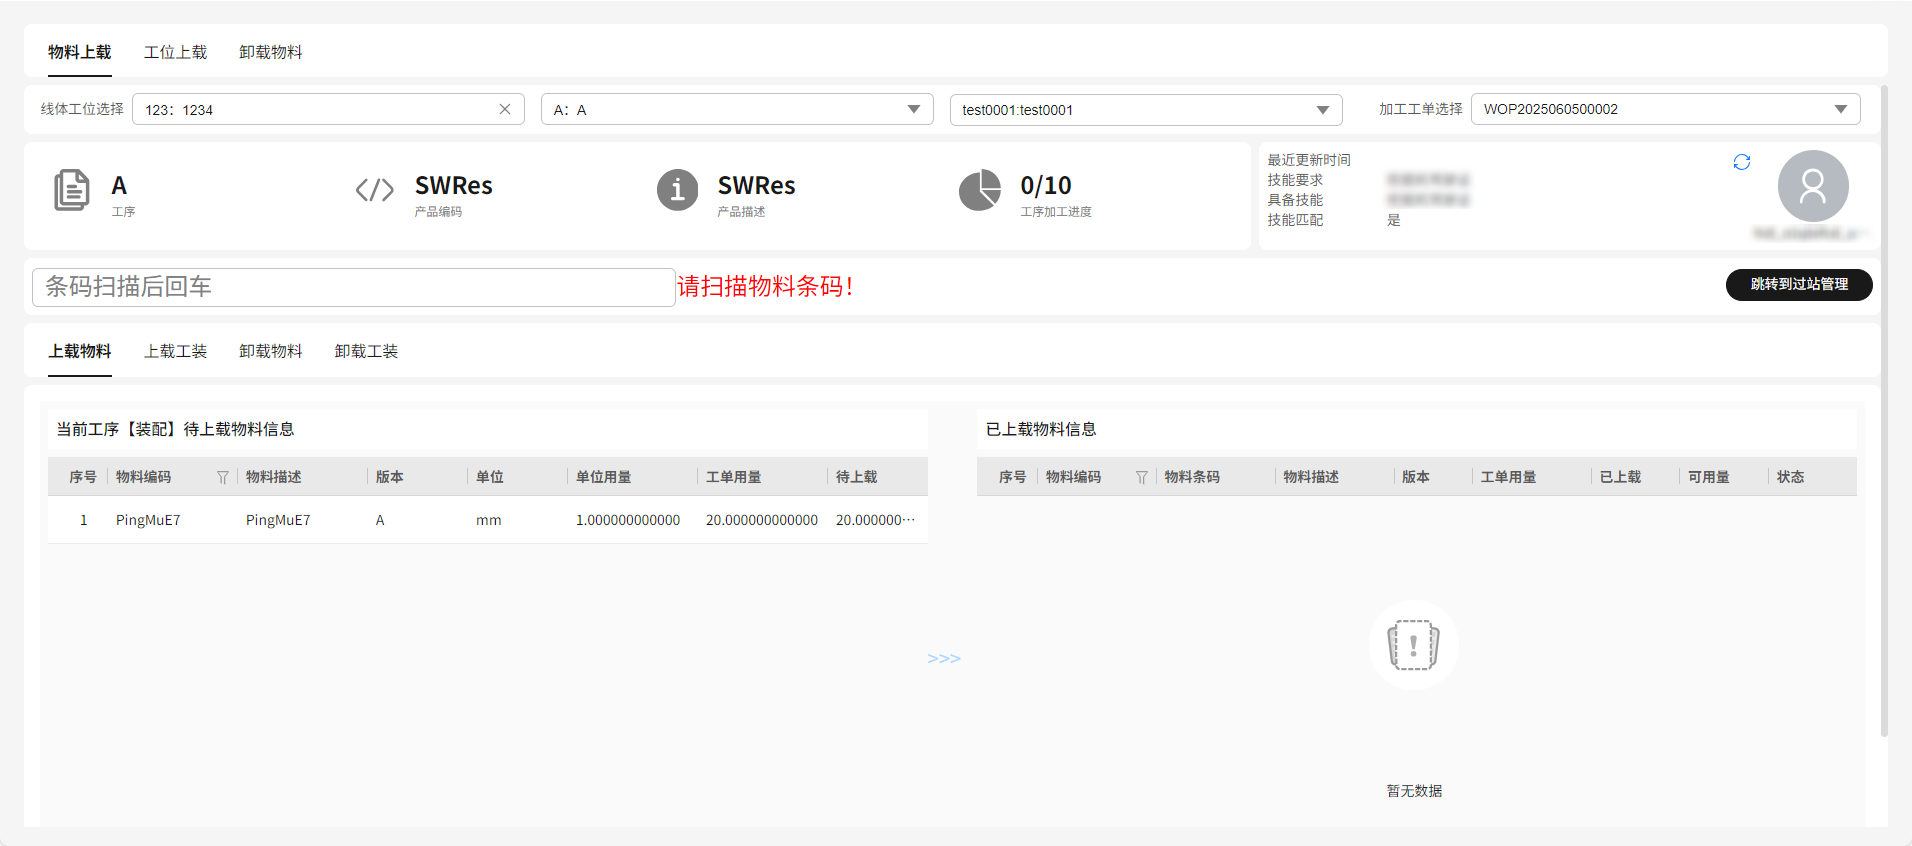Click 已上载物料信息 panel title

(1041, 429)
